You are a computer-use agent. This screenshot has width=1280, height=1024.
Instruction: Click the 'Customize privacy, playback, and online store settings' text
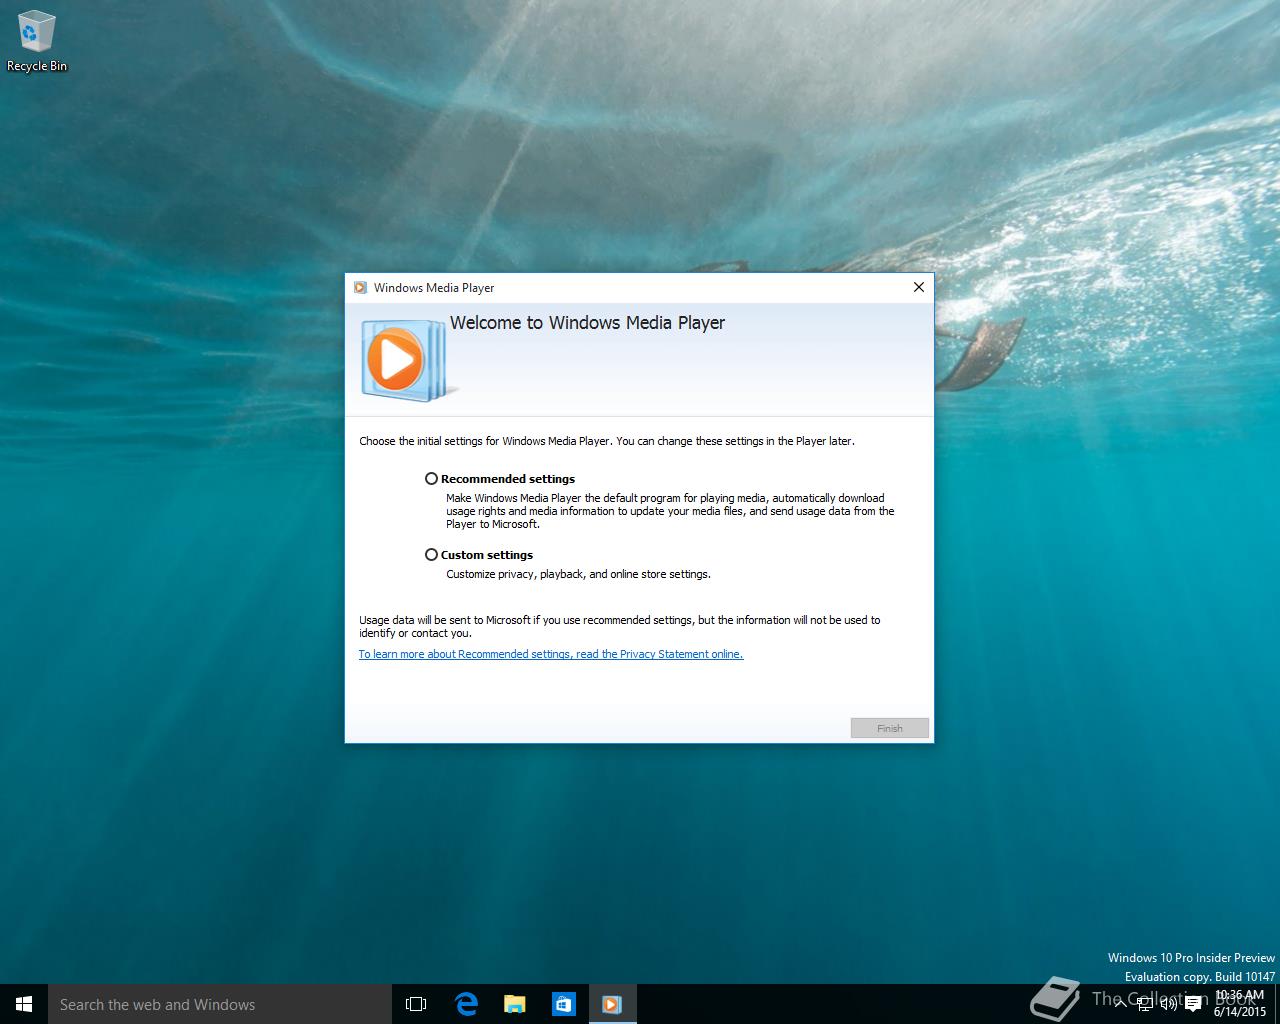tap(578, 574)
